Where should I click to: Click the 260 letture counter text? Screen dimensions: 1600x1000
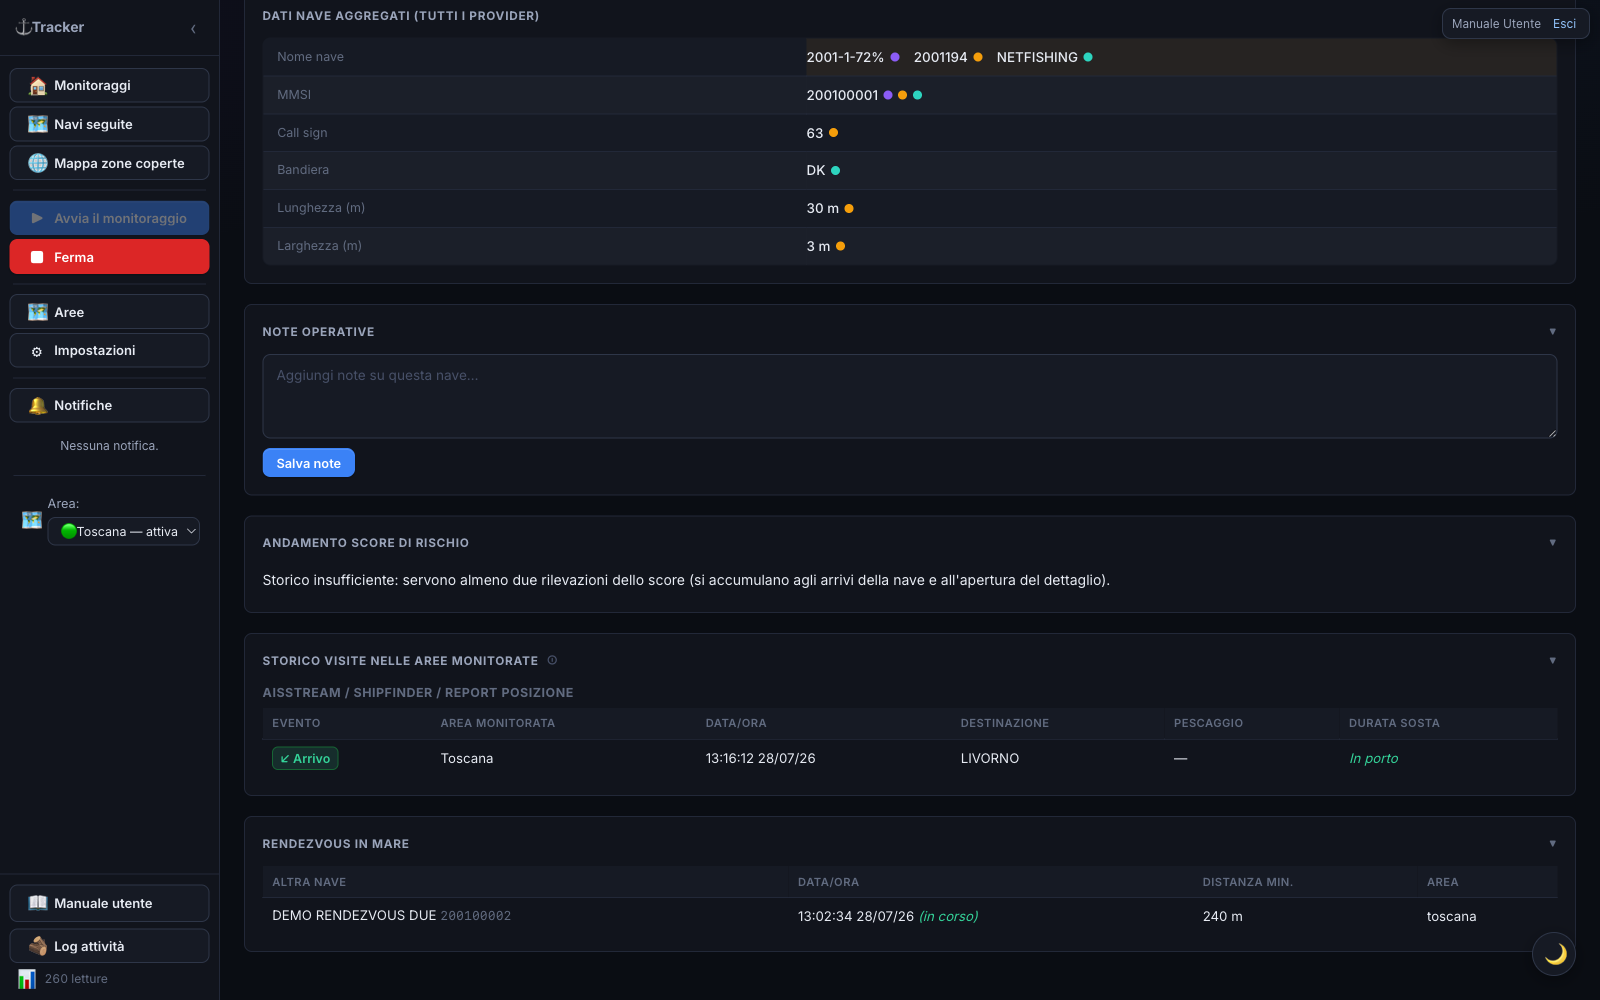point(76,979)
